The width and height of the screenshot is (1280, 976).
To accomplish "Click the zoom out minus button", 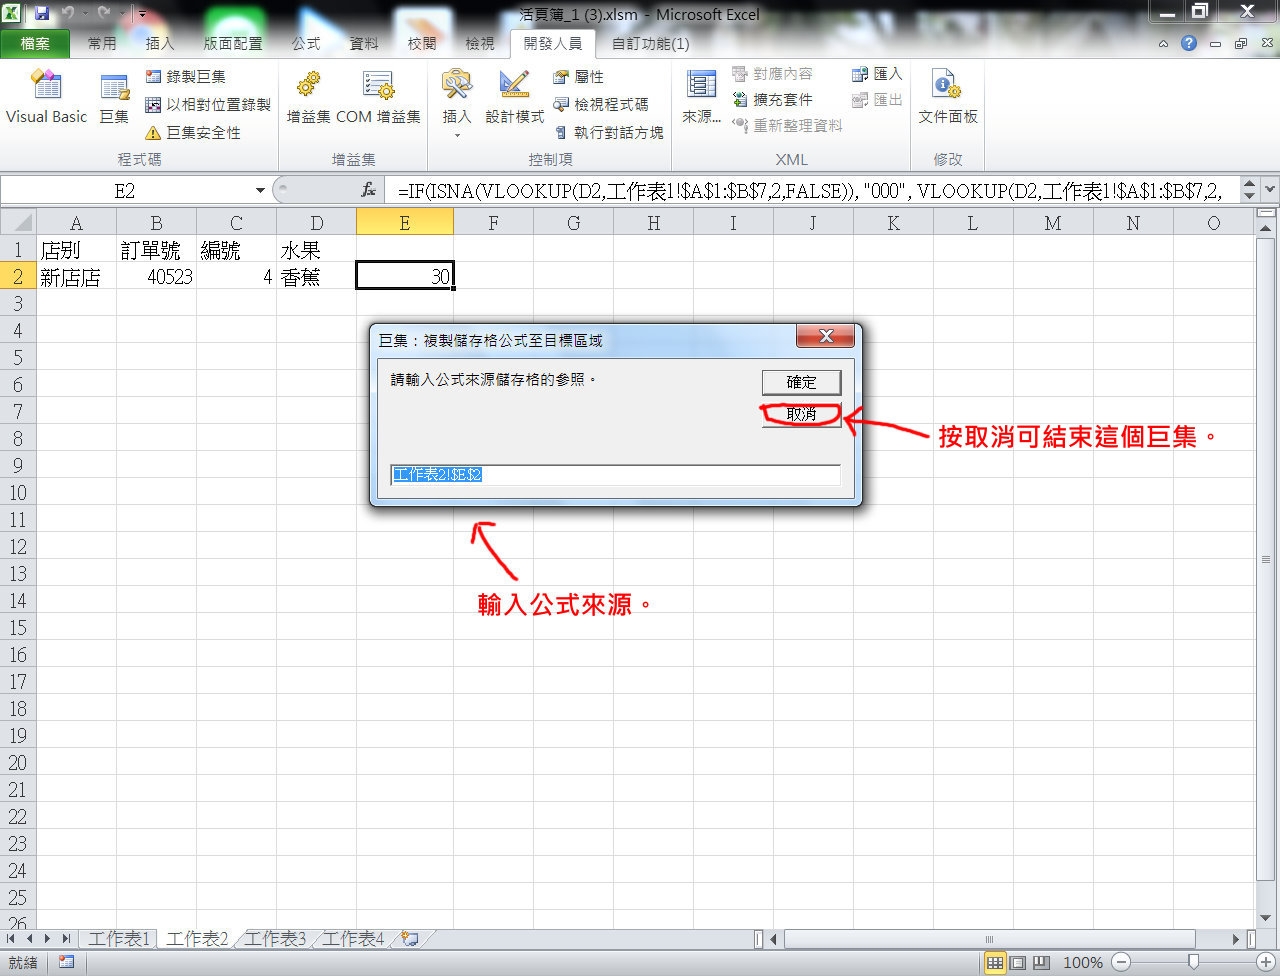I will pyautogui.click(x=1121, y=962).
